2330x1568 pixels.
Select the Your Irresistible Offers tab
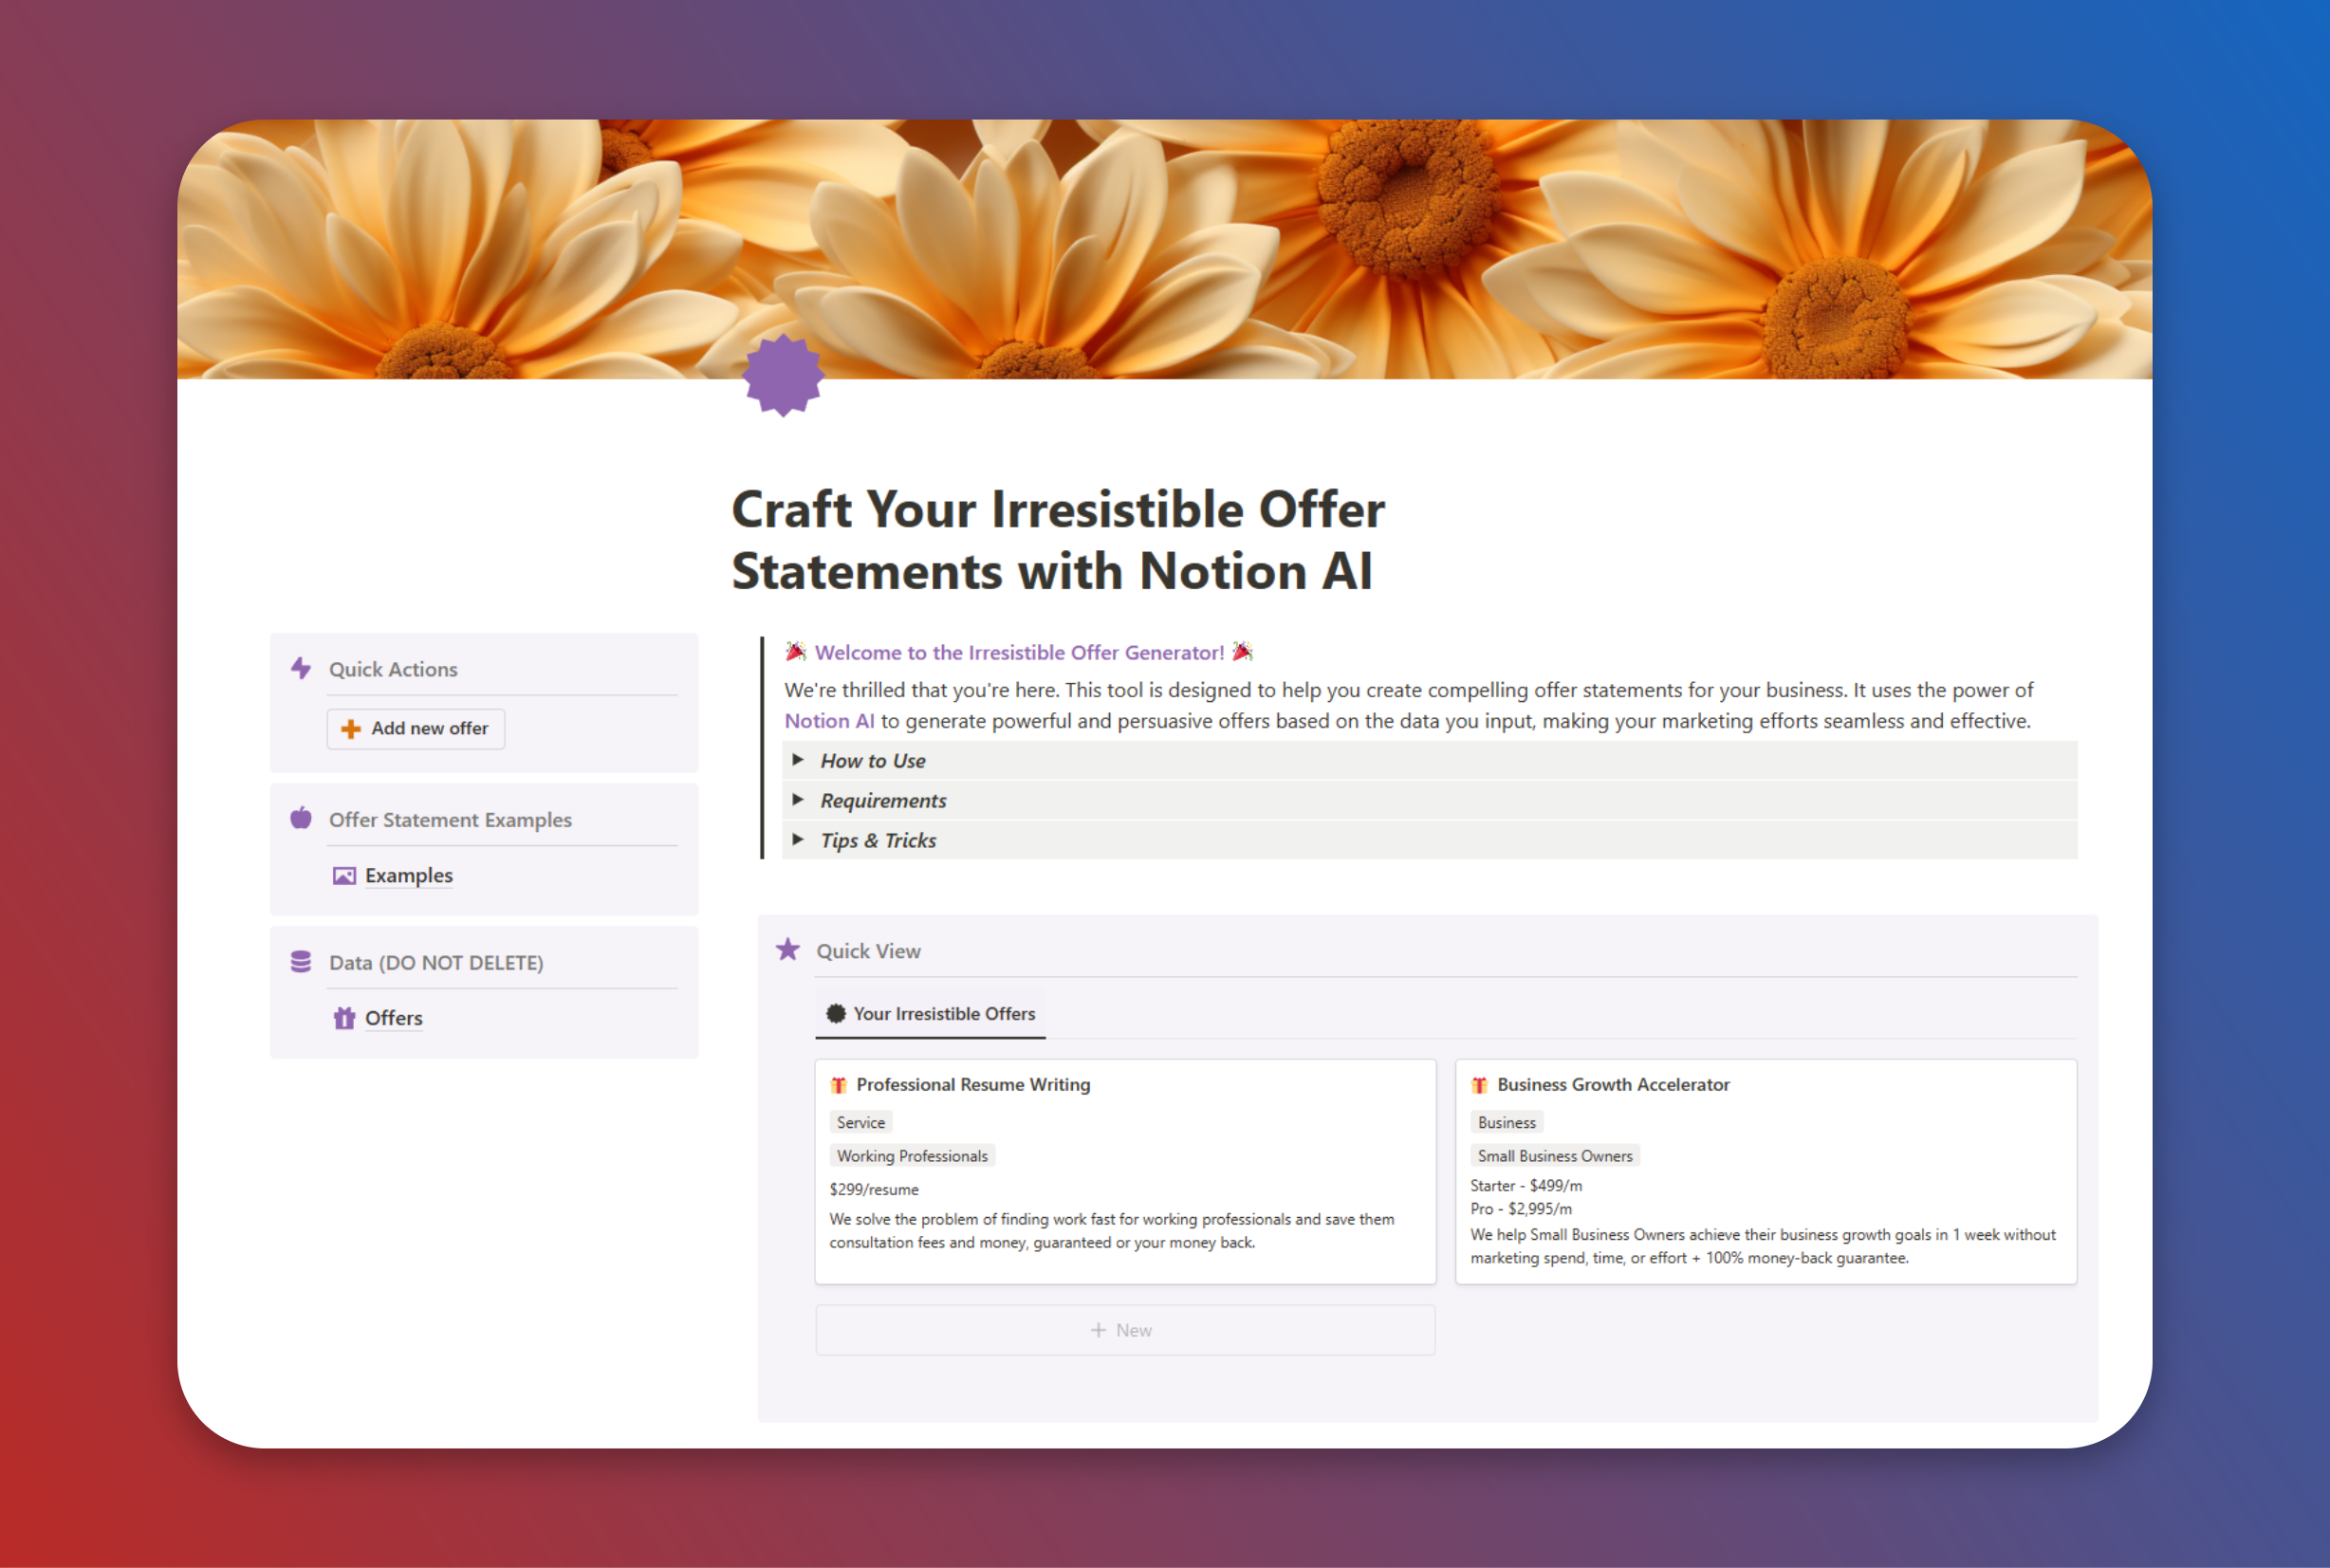pyautogui.click(x=931, y=1014)
